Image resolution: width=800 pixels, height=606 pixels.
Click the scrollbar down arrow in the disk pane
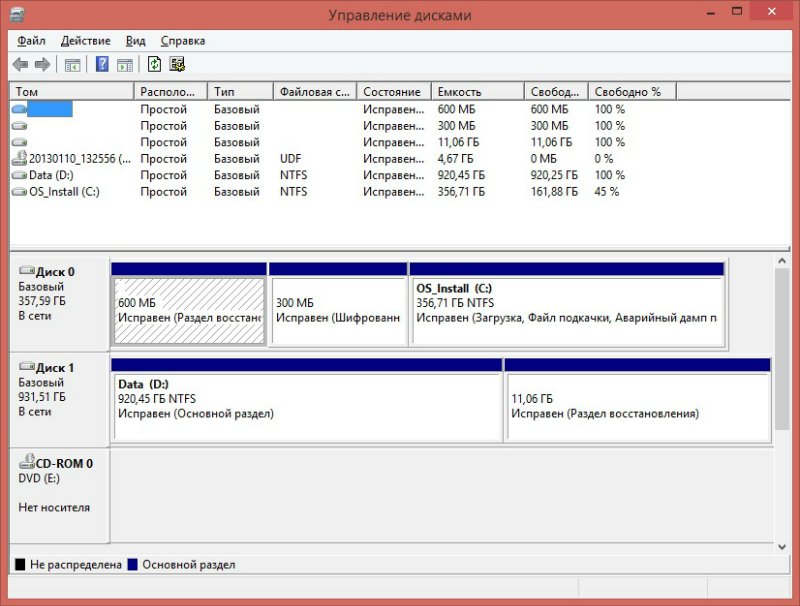pos(784,546)
